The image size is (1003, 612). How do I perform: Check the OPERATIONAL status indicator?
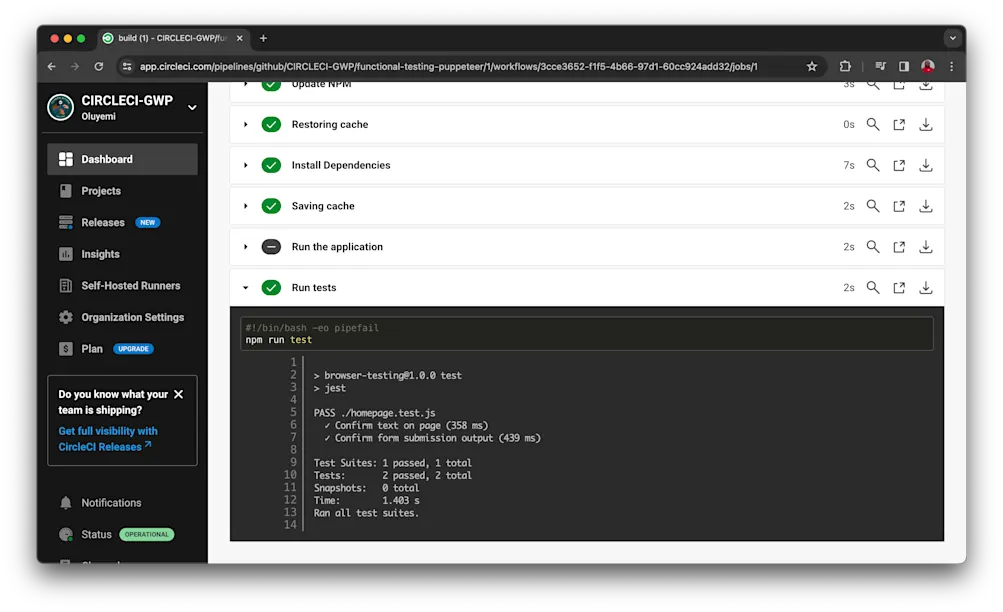click(x=146, y=534)
